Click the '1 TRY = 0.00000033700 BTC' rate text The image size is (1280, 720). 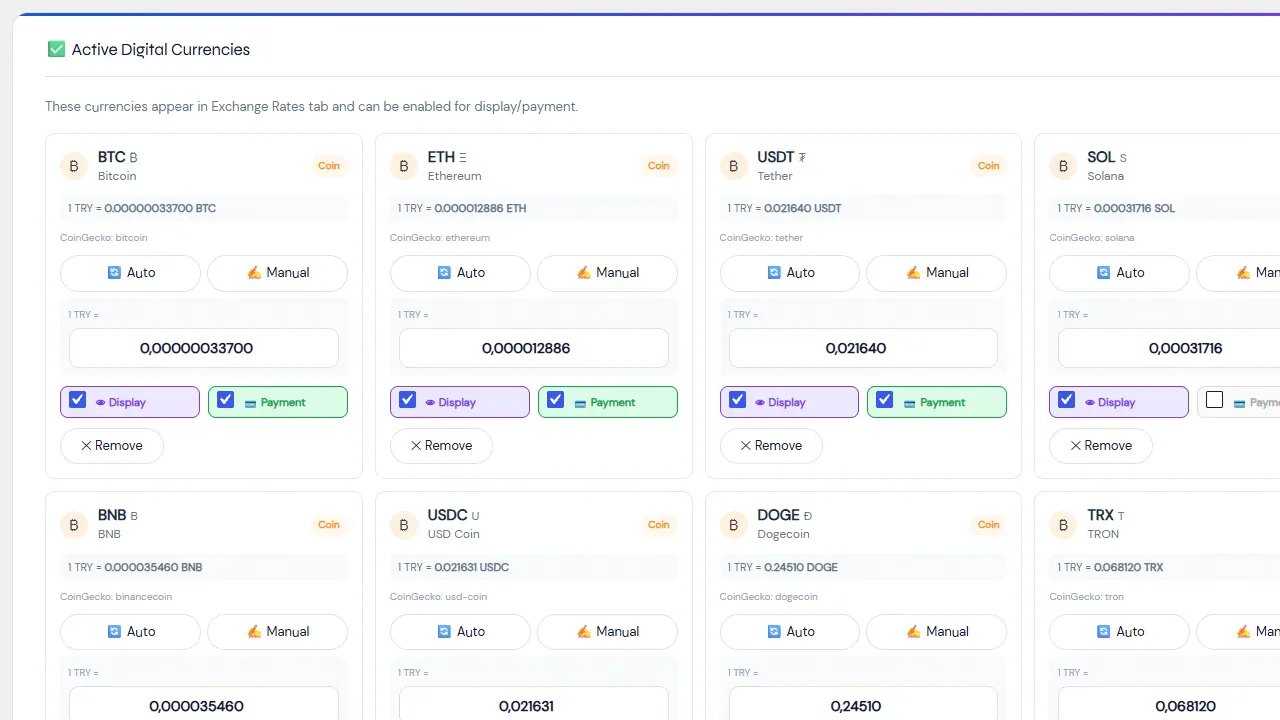click(142, 208)
